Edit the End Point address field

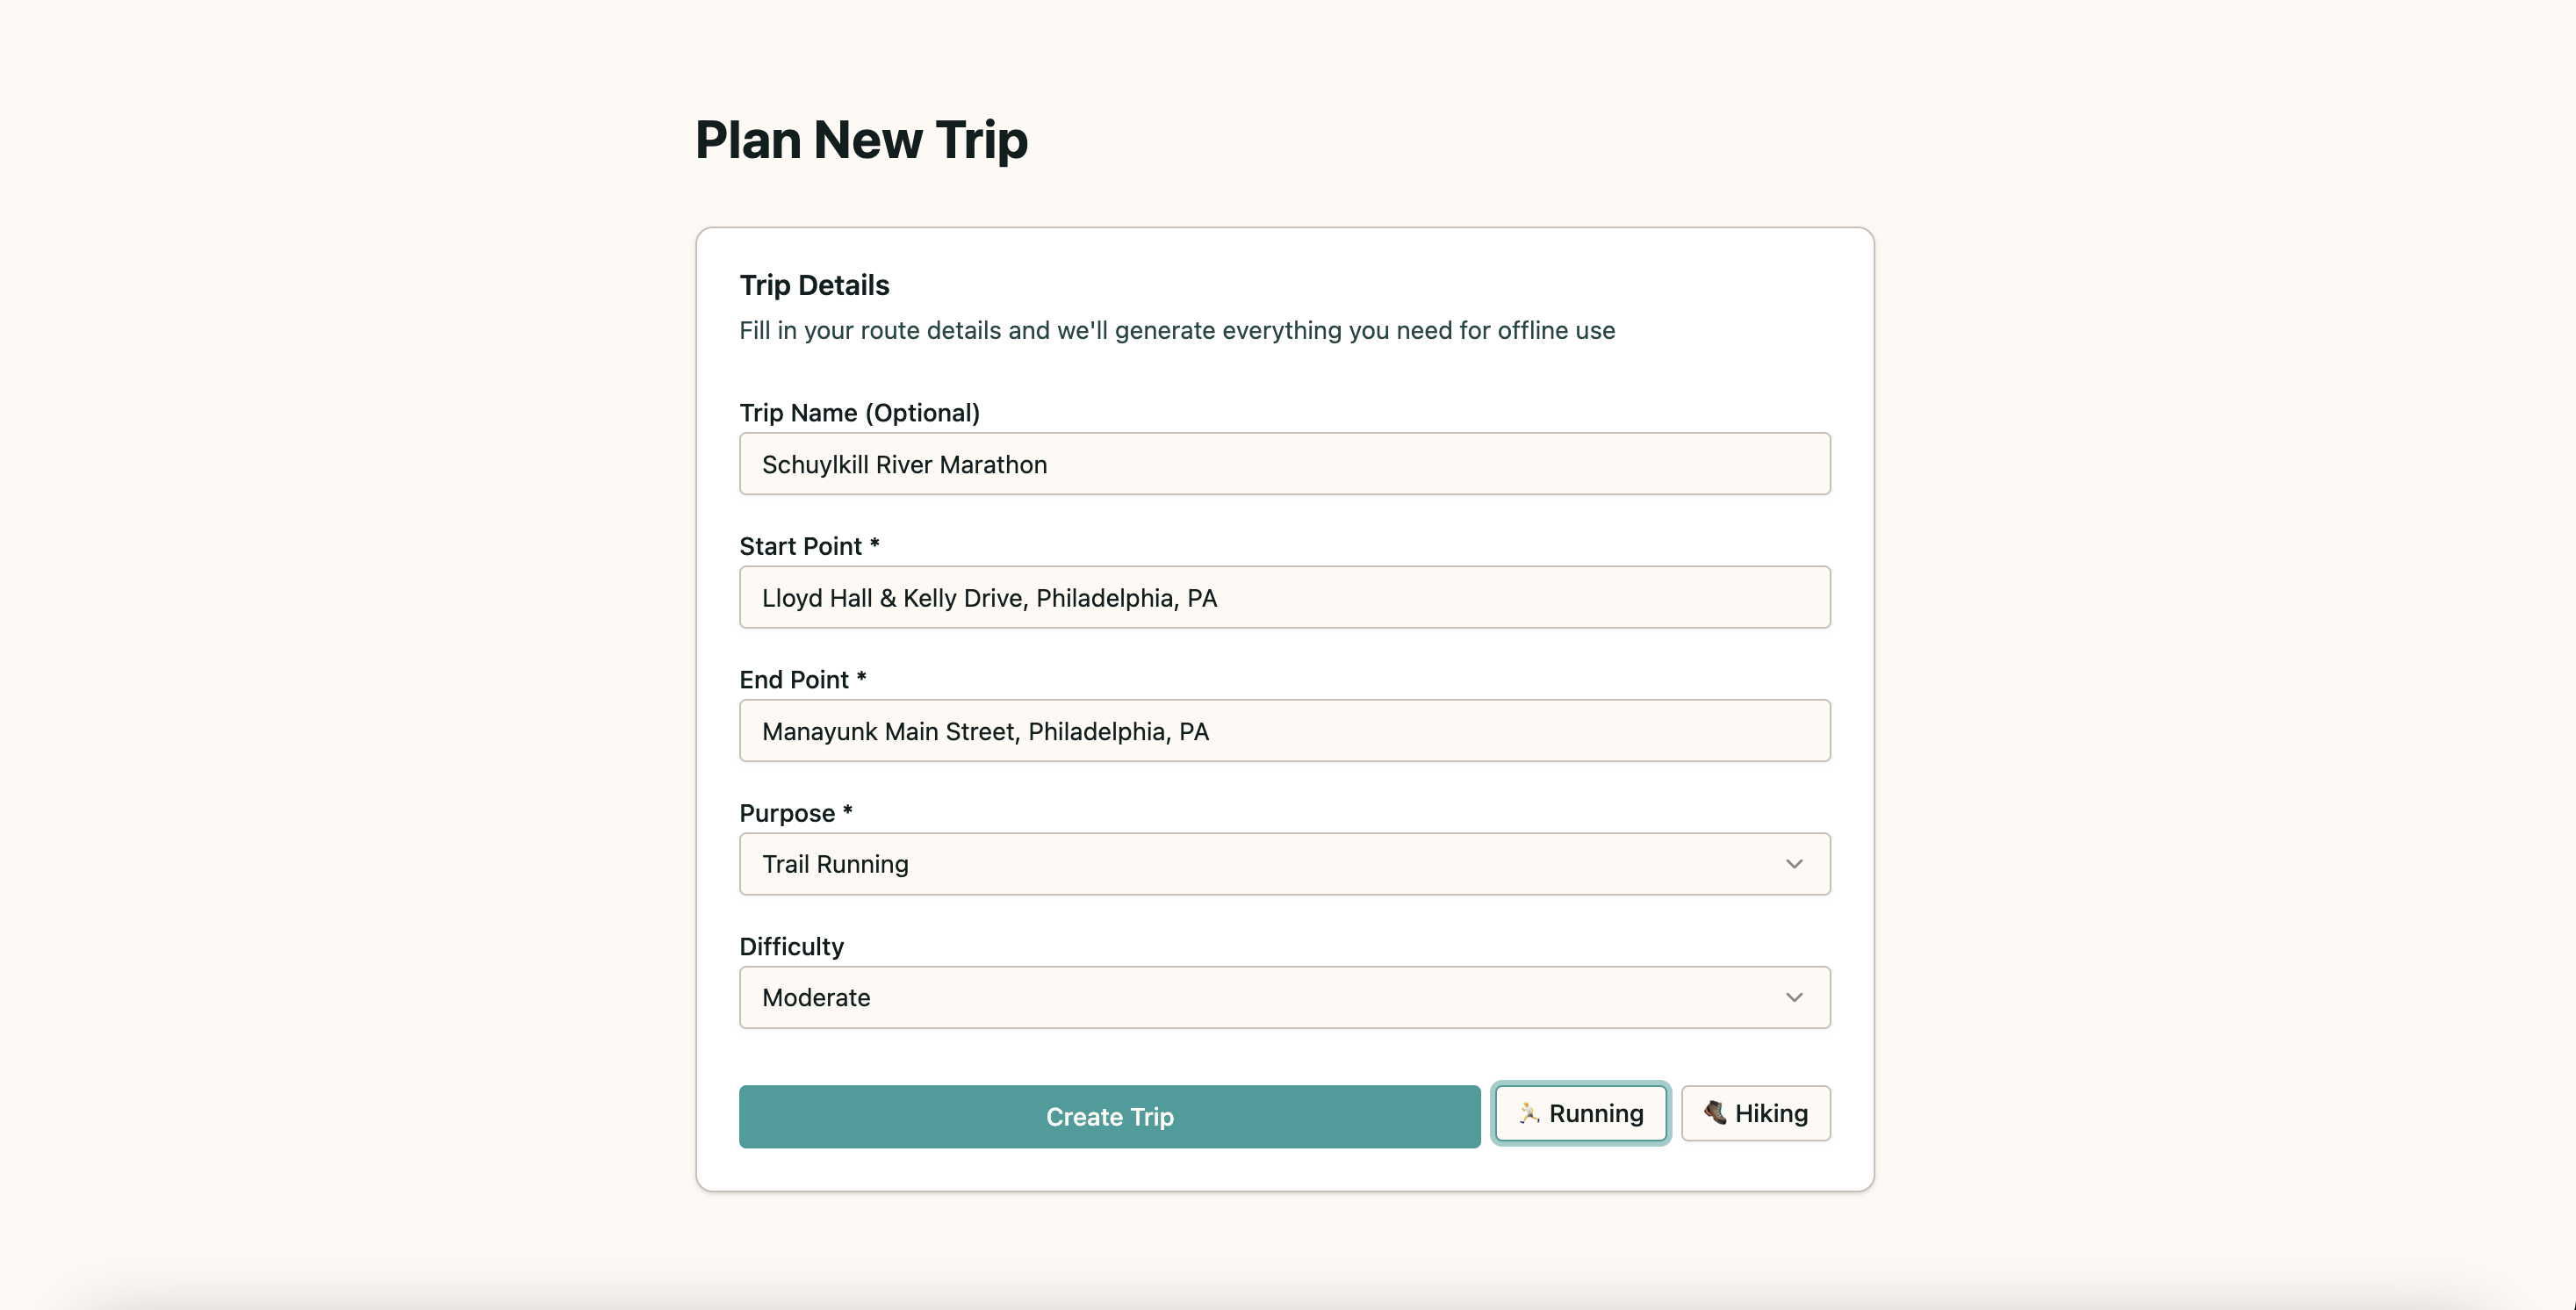(x=1284, y=731)
